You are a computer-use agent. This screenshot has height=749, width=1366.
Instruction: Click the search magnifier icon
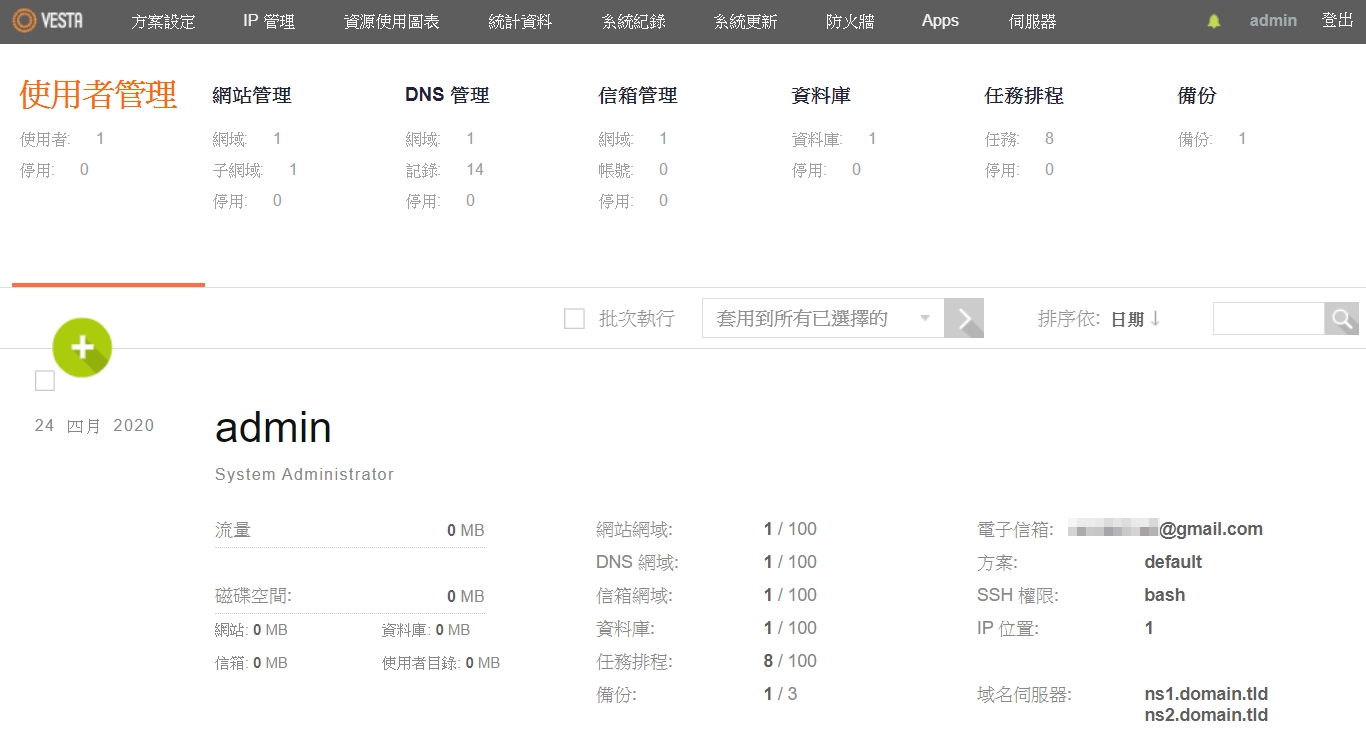1342,319
